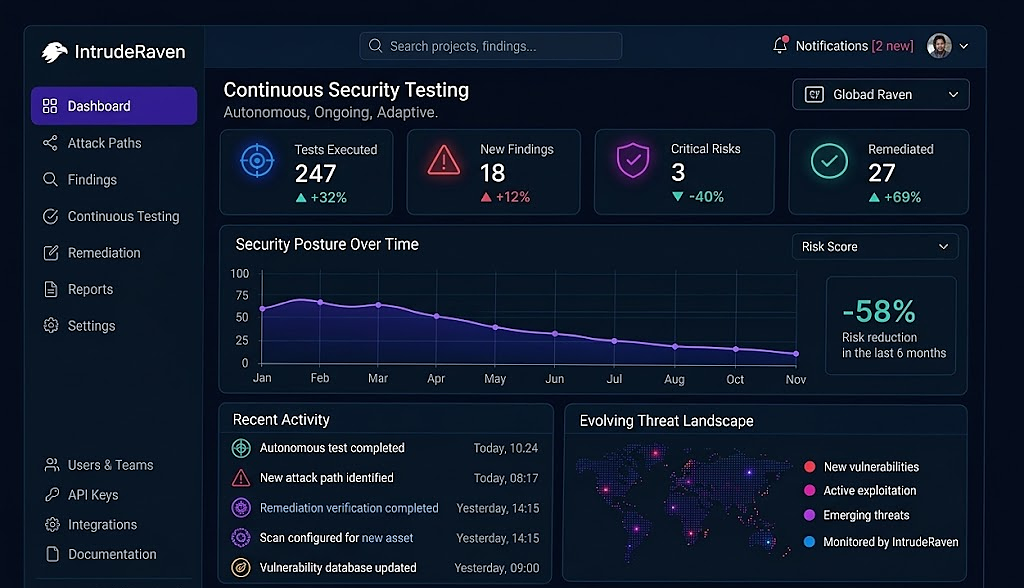Click the IntrudeRaven raven logo

pyautogui.click(x=54, y=52)
